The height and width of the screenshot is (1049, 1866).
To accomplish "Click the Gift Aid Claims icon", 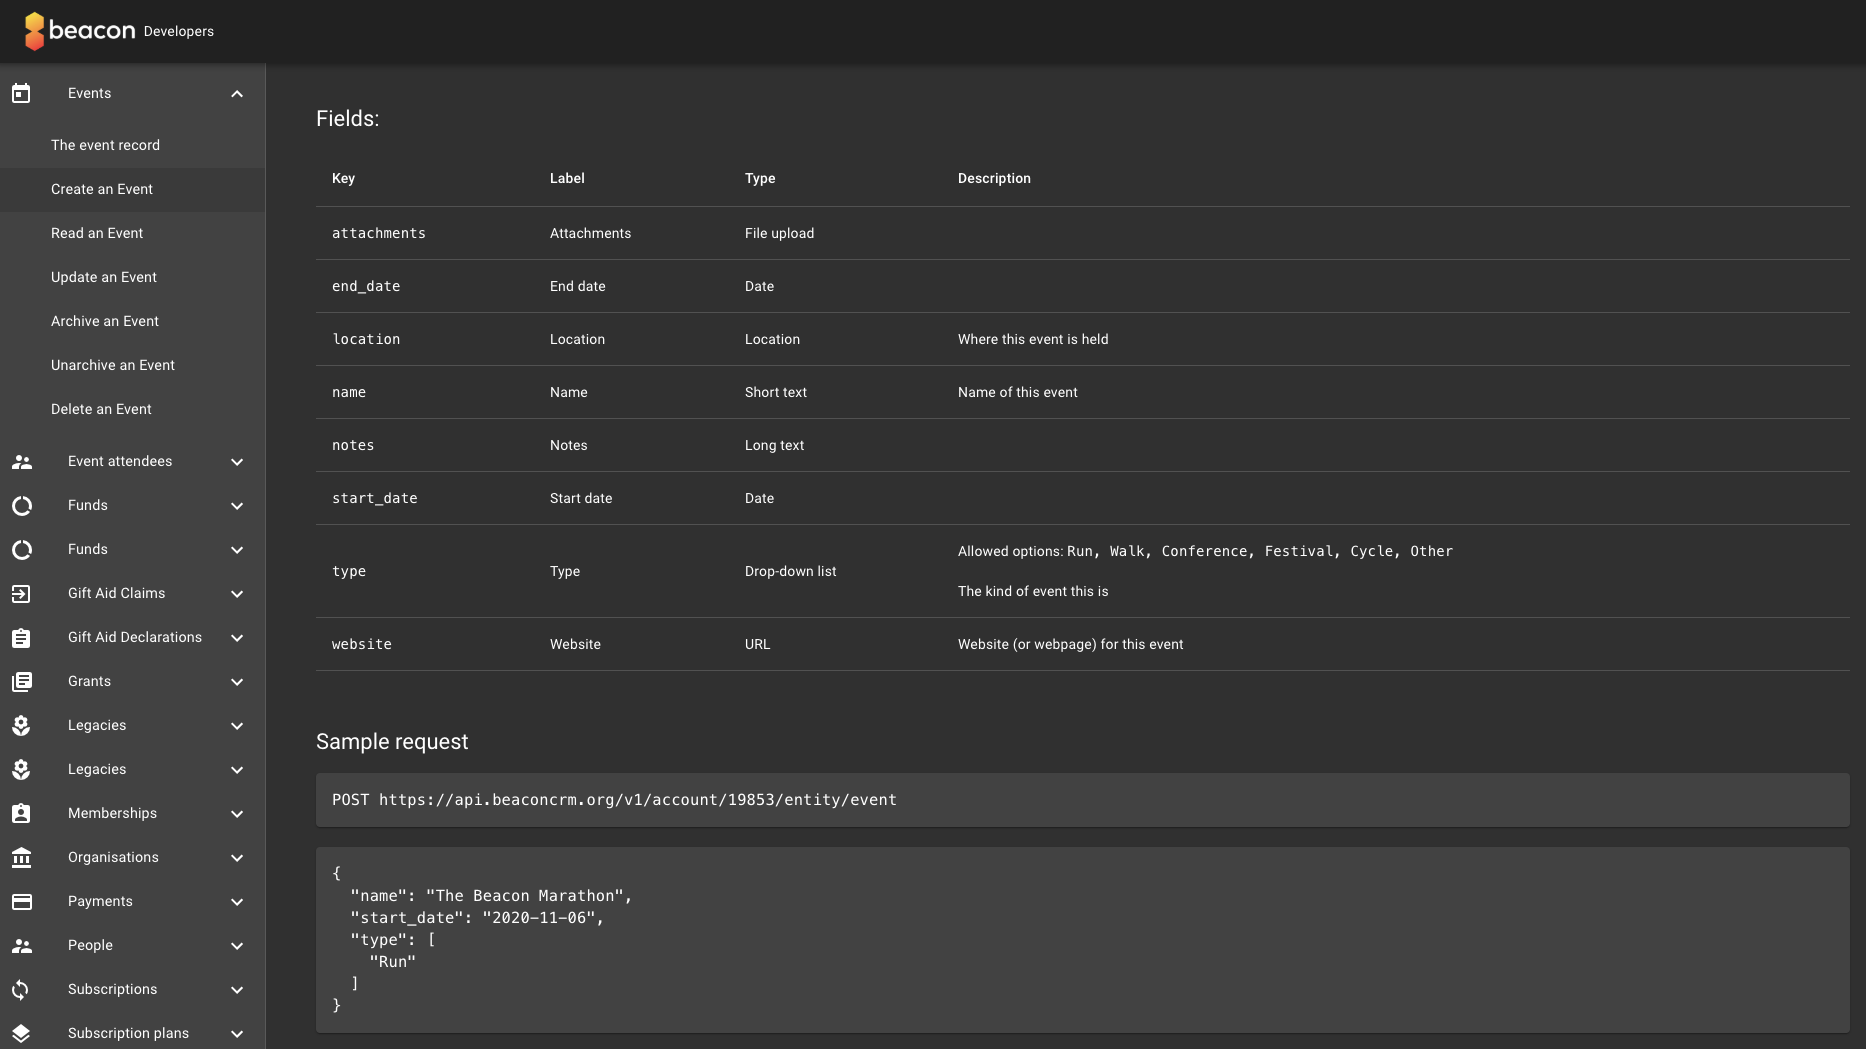I will (x=21, y=594).
